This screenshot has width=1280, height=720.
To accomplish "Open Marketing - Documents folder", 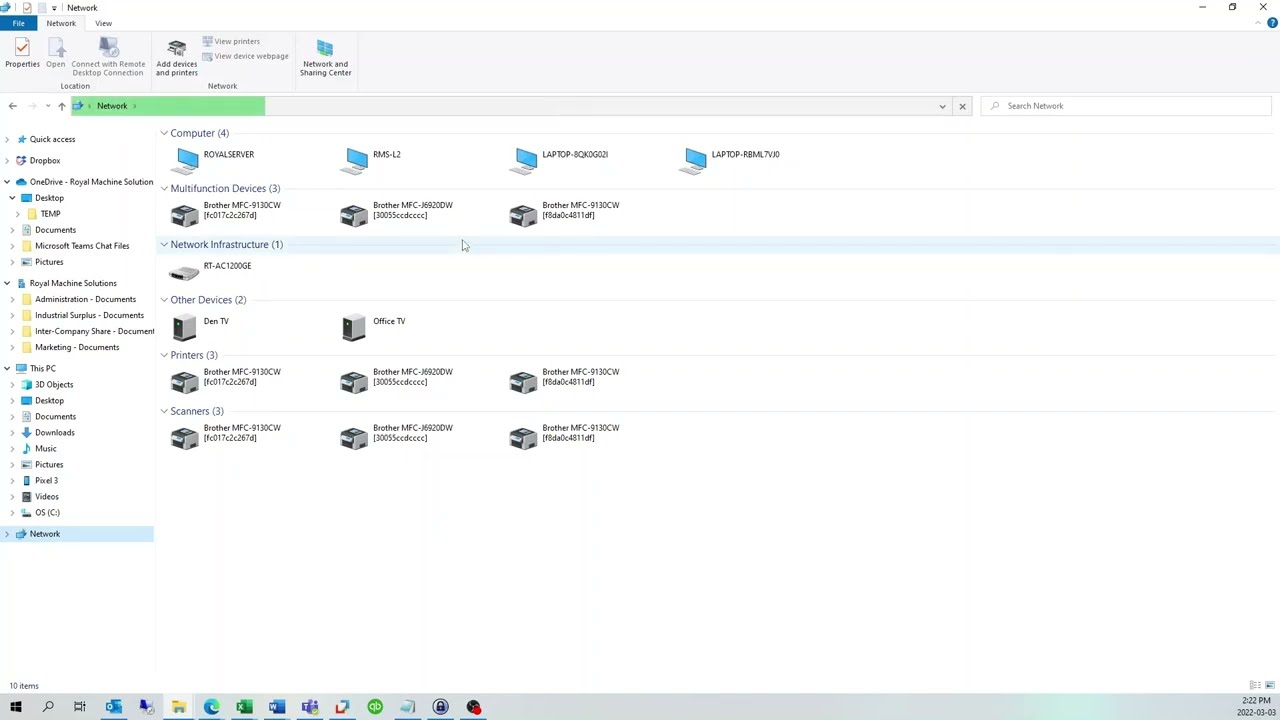I will 77,347.
